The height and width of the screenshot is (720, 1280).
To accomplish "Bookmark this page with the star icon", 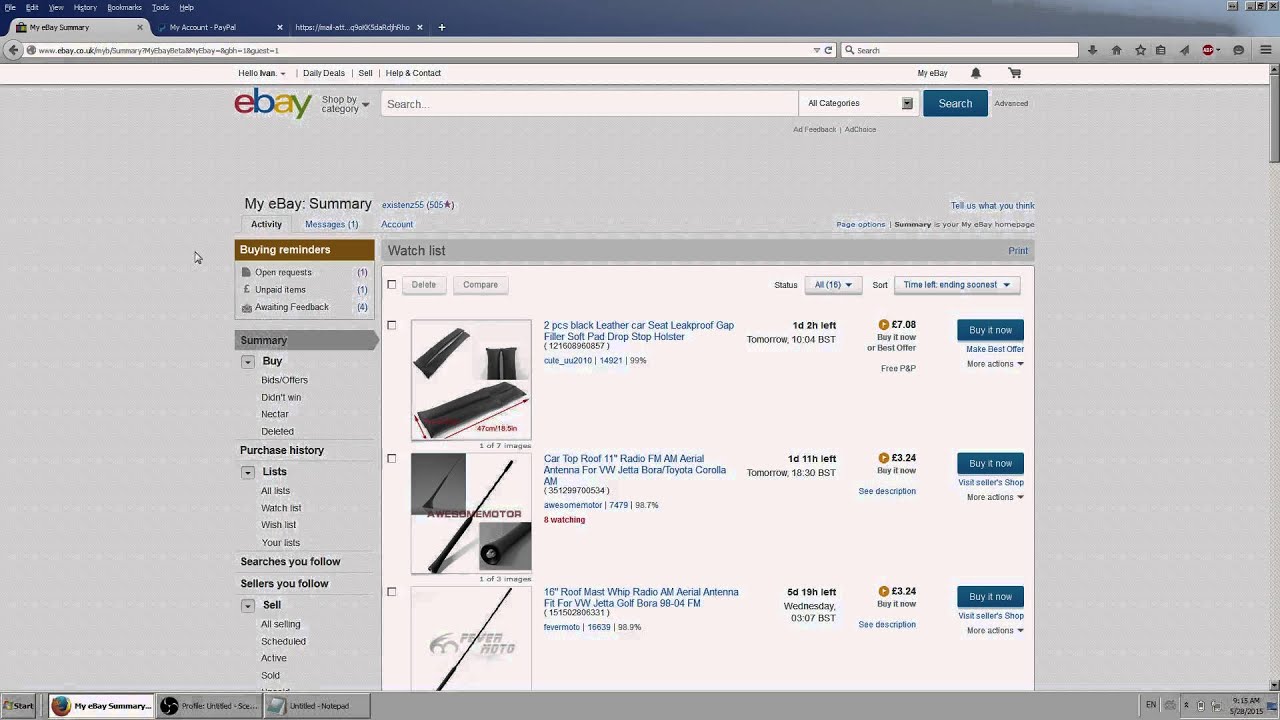I will (x=1140, y=50).
